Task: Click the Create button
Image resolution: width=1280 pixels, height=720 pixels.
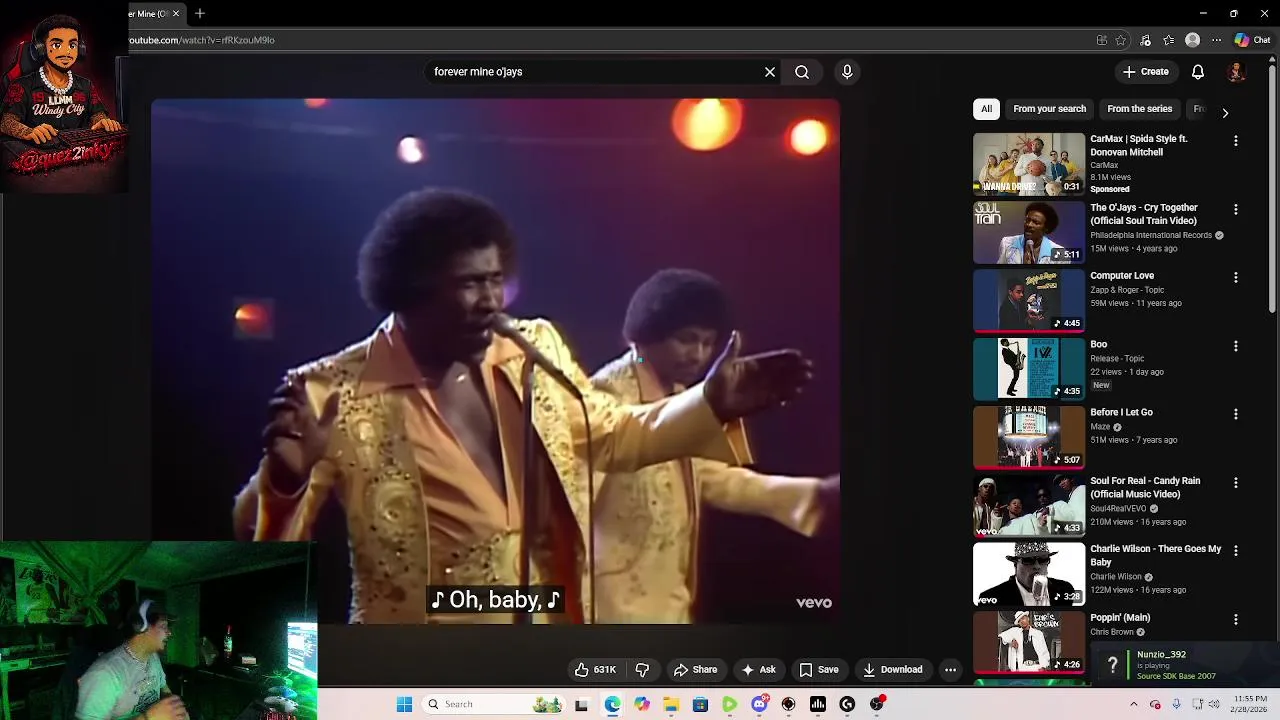Action: point(1146,72)
